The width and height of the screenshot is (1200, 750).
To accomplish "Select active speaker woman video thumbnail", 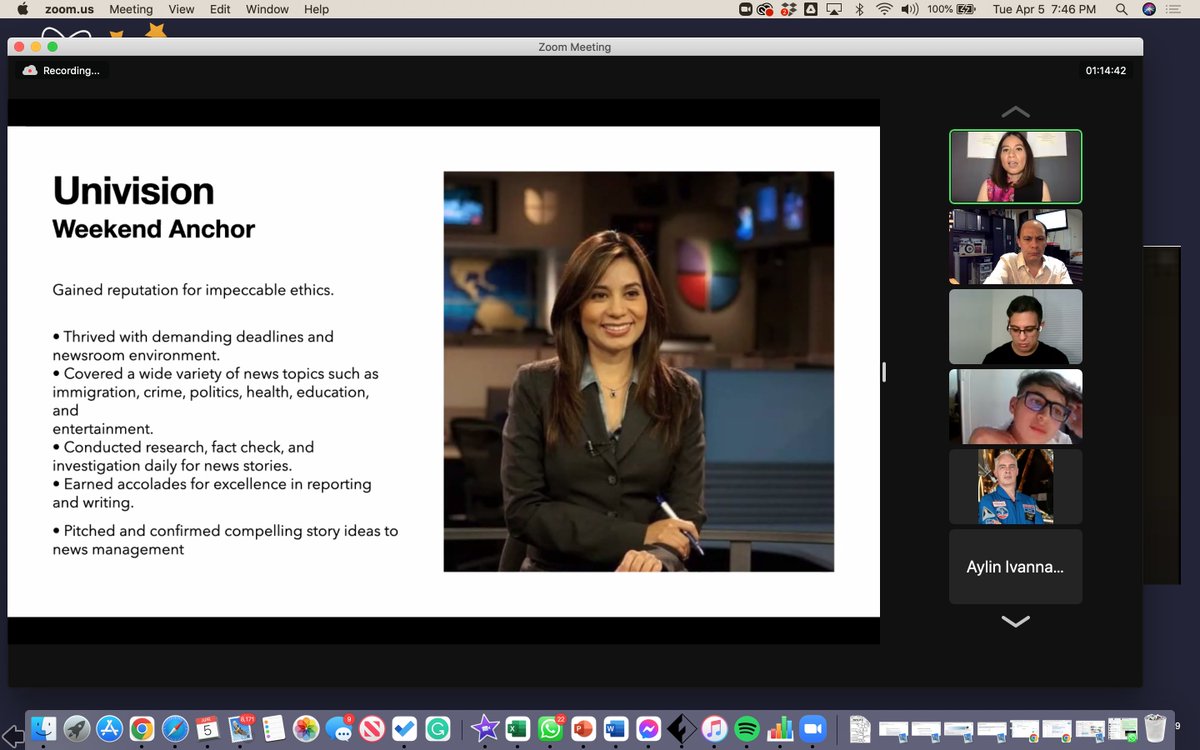I will point(1015,167).
